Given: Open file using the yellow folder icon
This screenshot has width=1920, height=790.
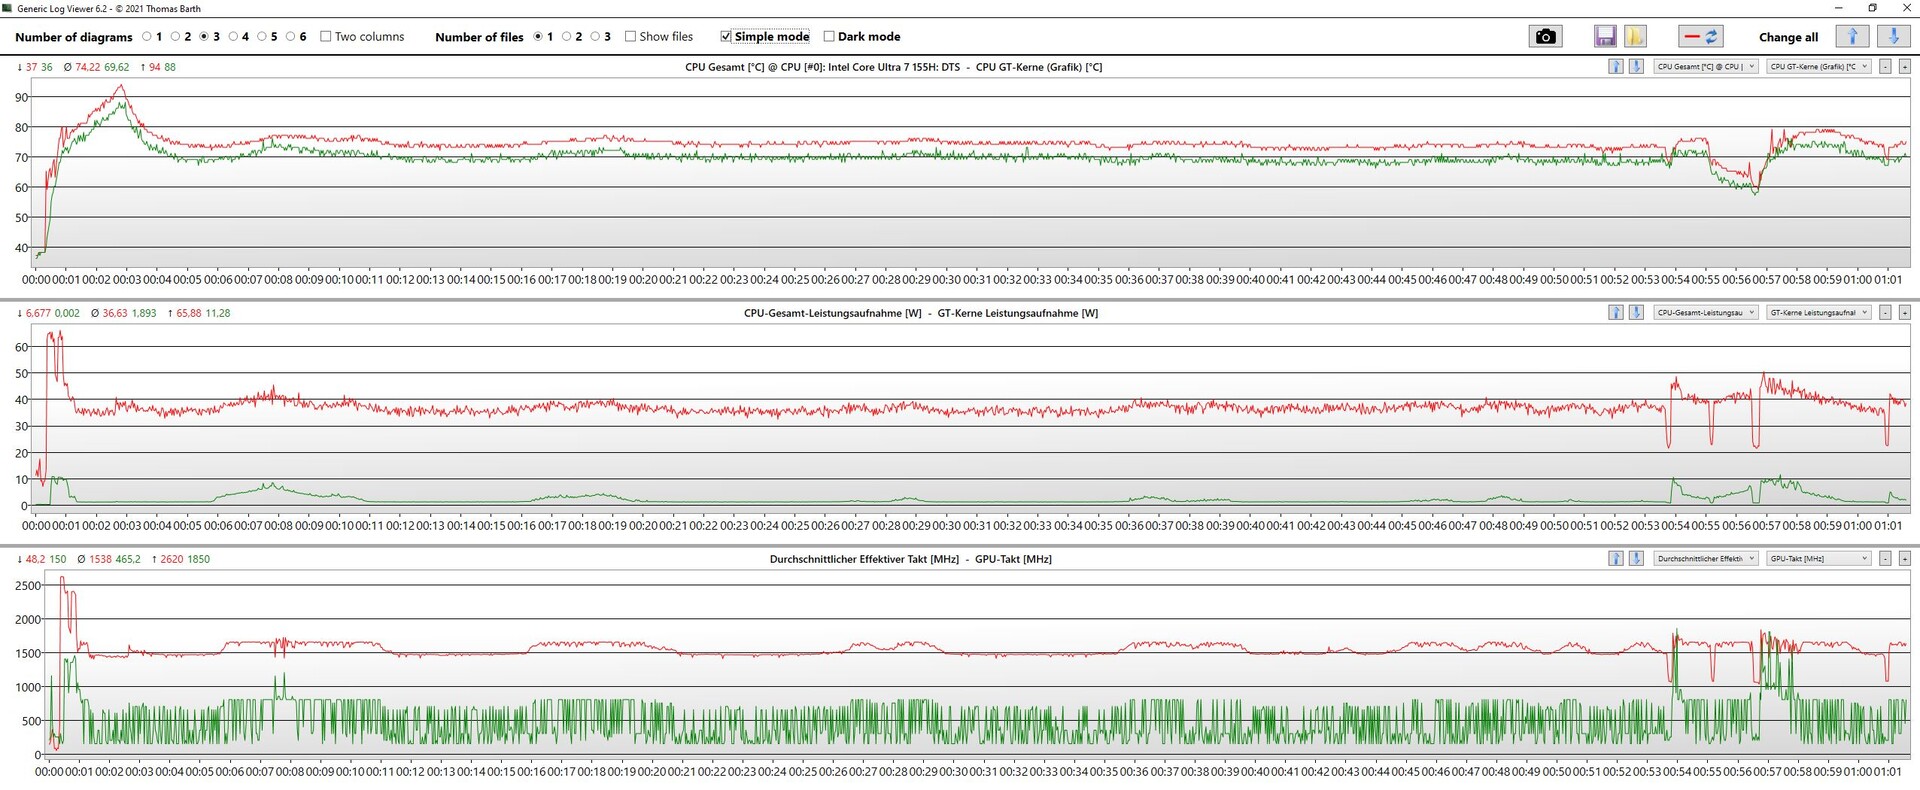Looking at the screenshot, I should [1635, 37].
